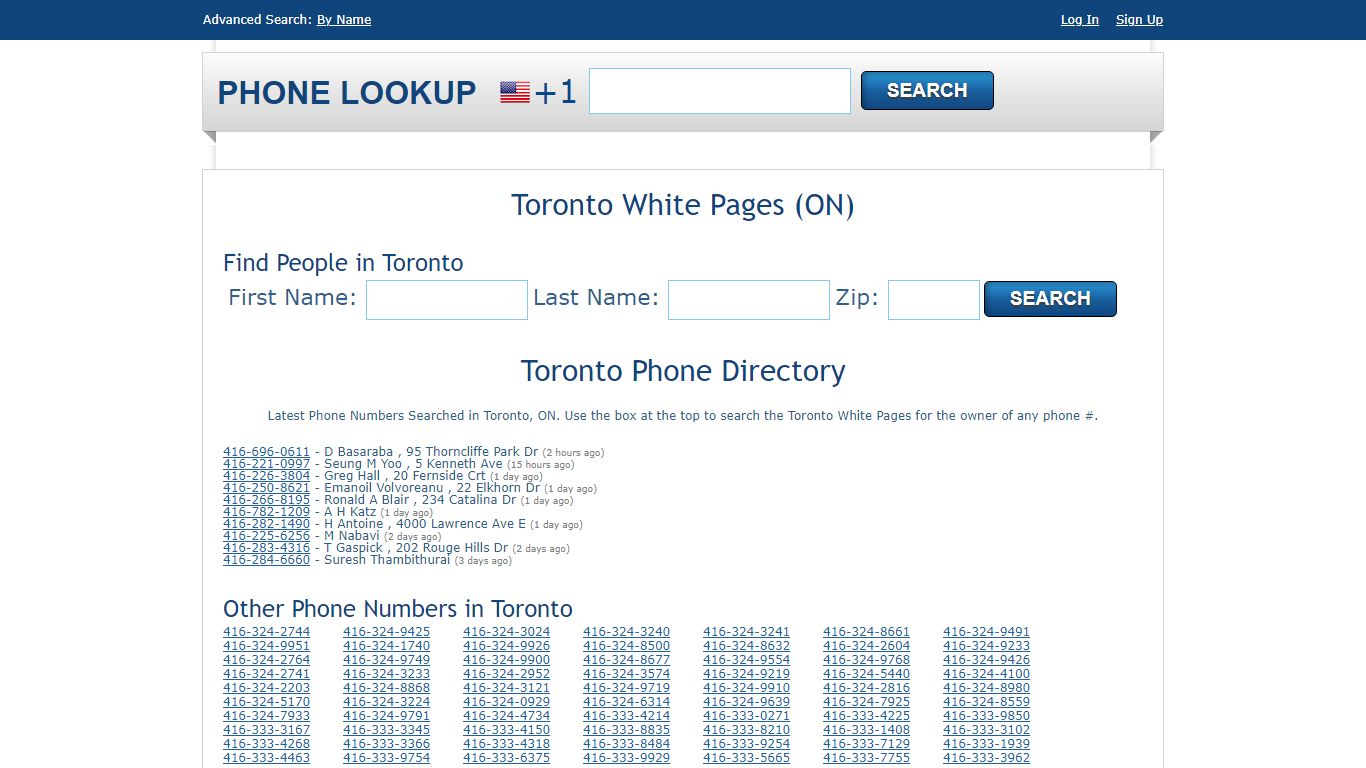Open number 416-324-9425
Image resolution: width=1366 pixels, height=768 pixels.
387,632
